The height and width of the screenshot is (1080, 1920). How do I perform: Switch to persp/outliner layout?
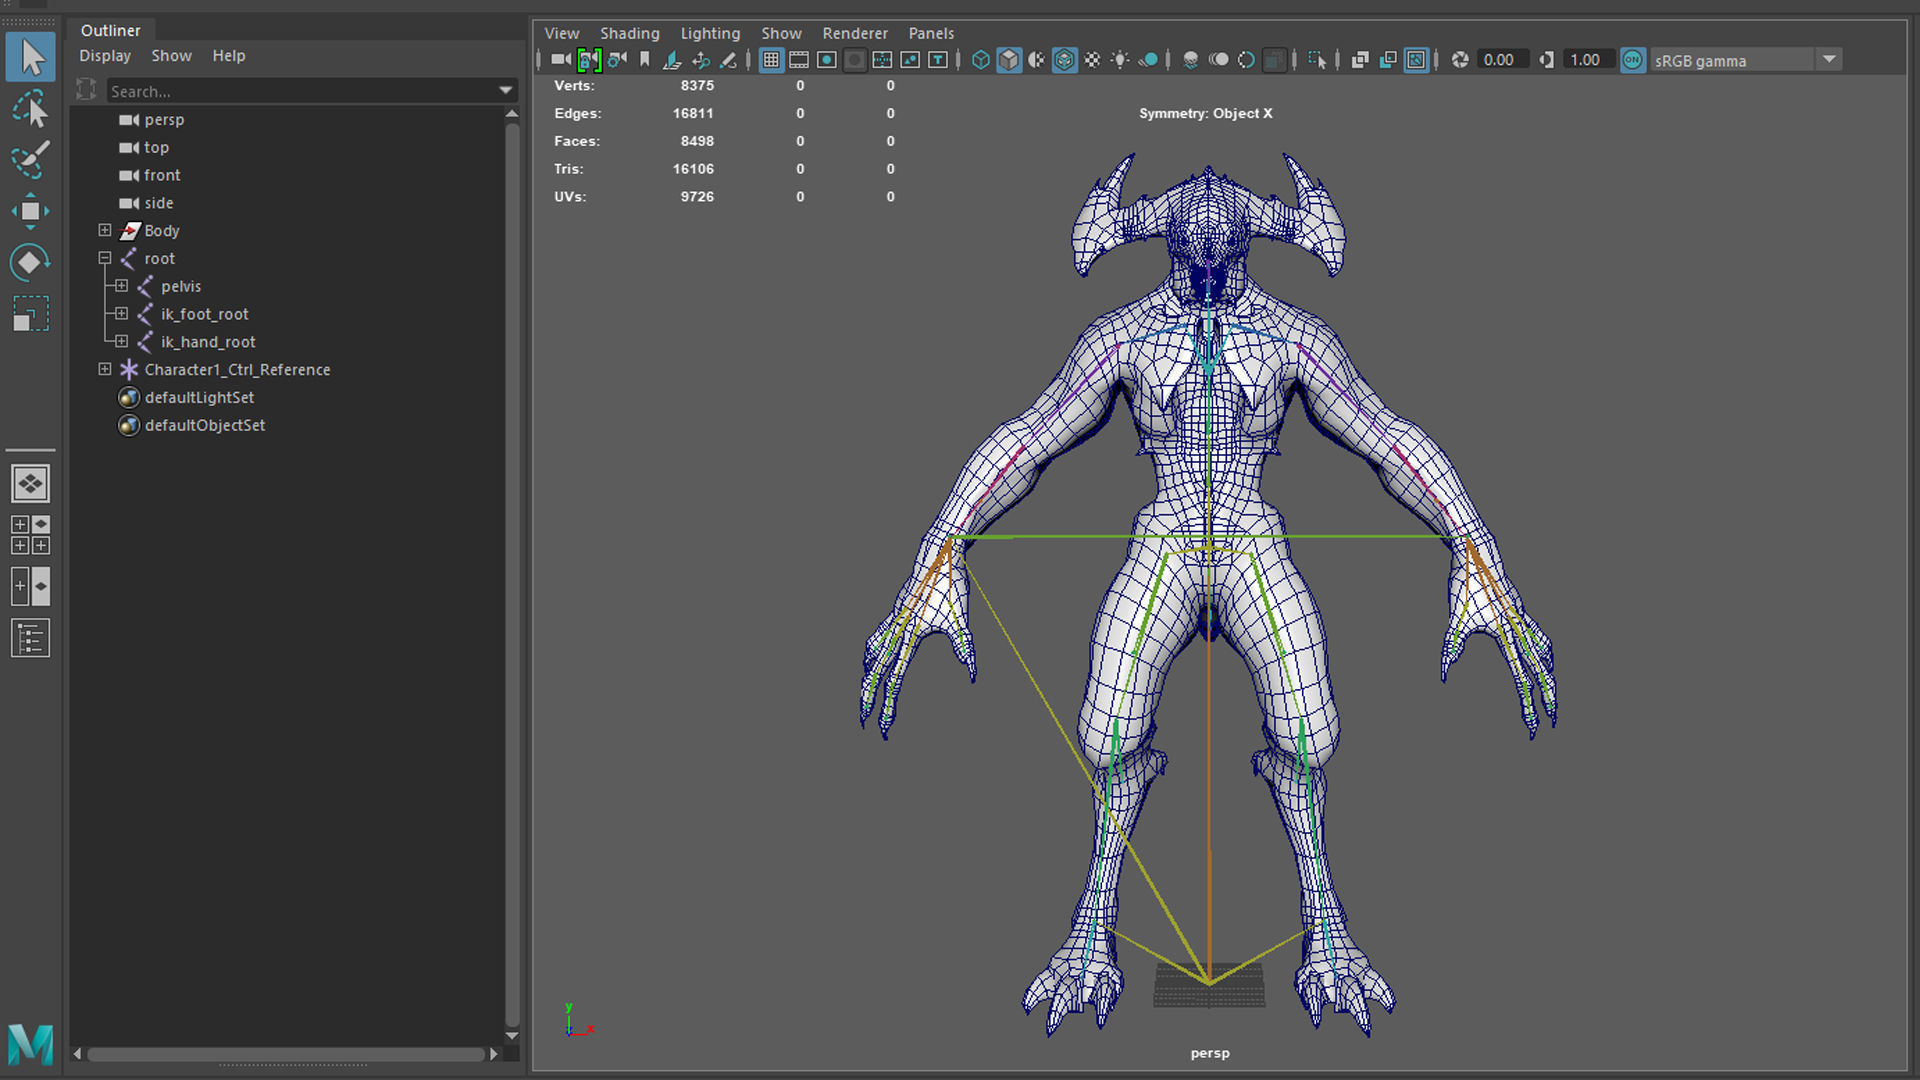(x=31, y=587)
